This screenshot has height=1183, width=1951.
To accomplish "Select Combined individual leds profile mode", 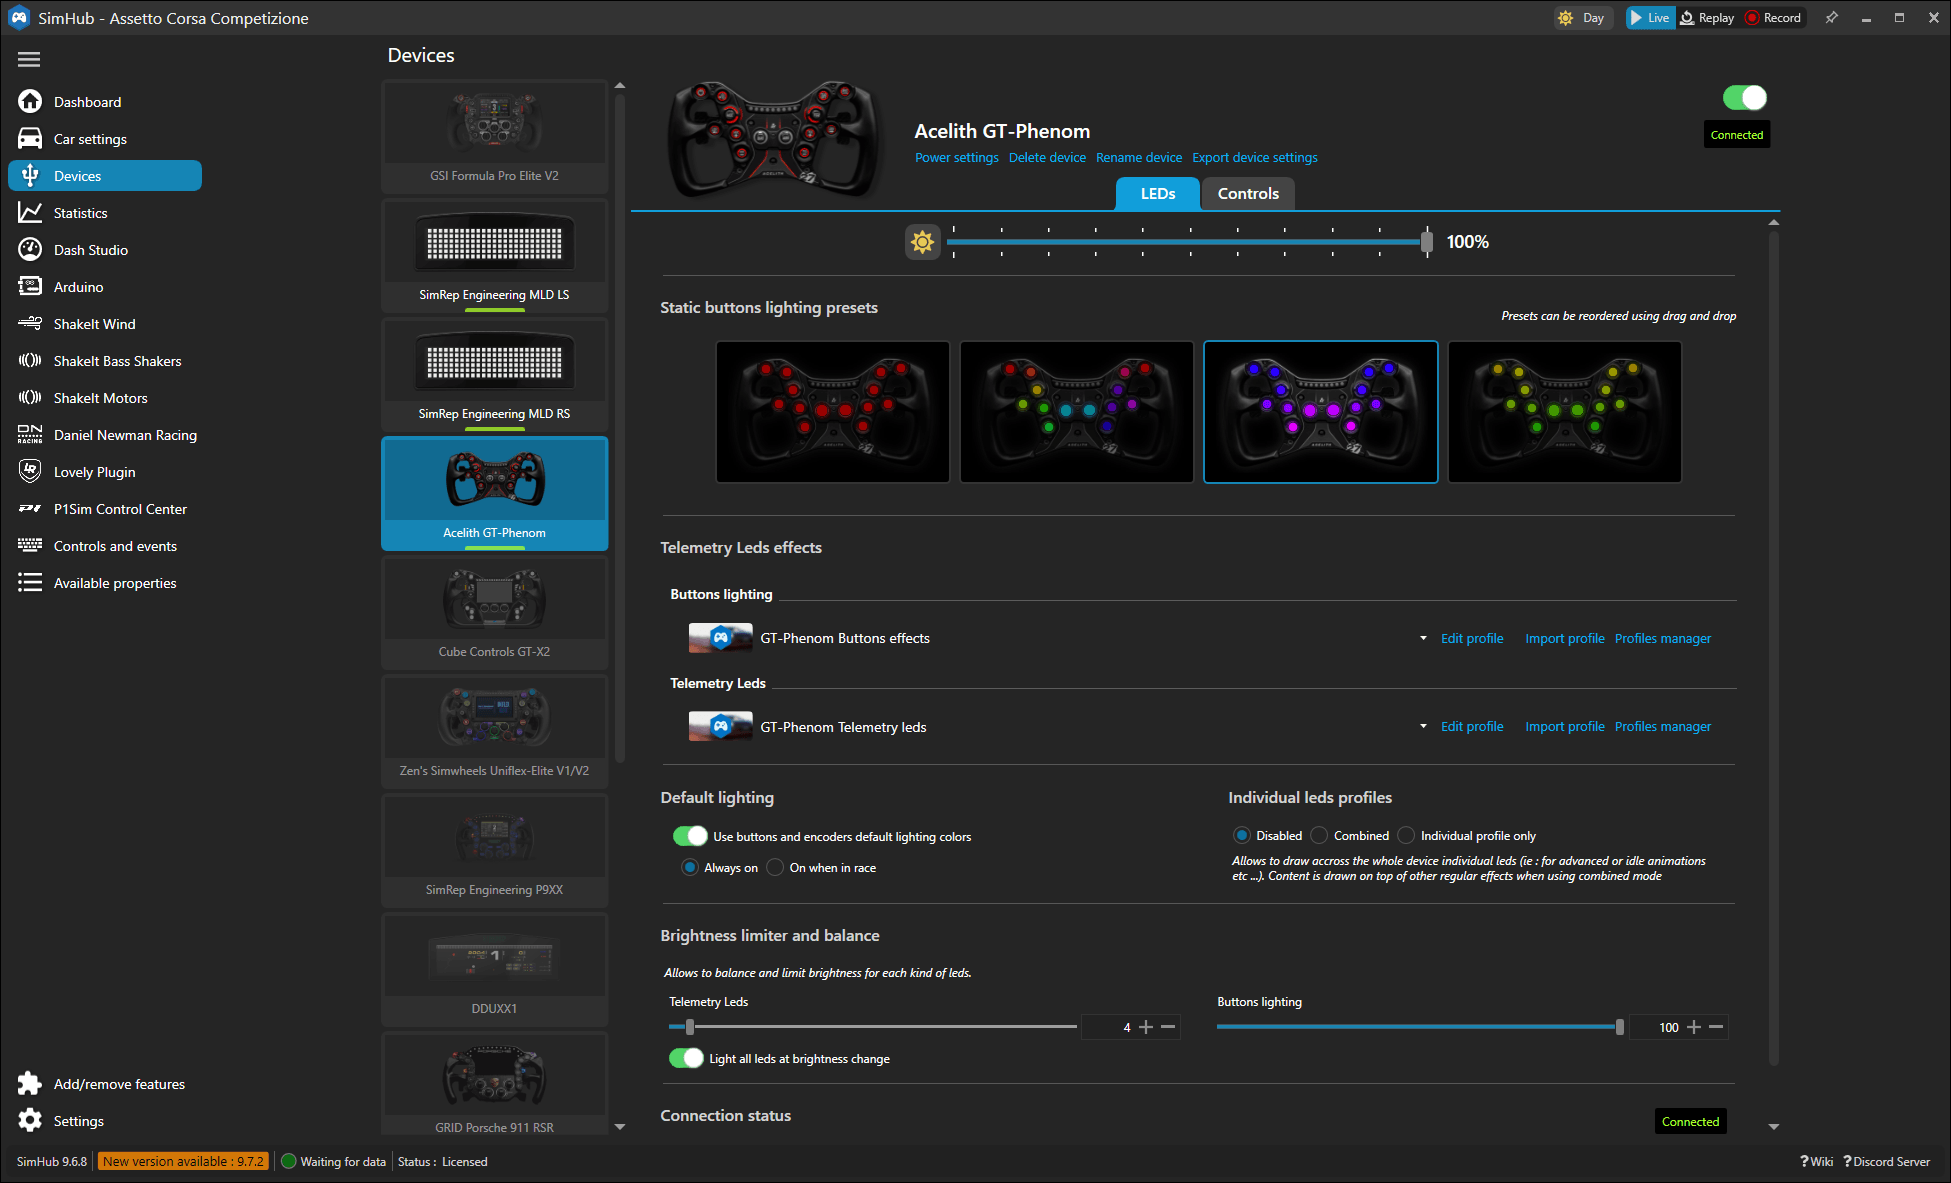I will tap(1319, 836).
